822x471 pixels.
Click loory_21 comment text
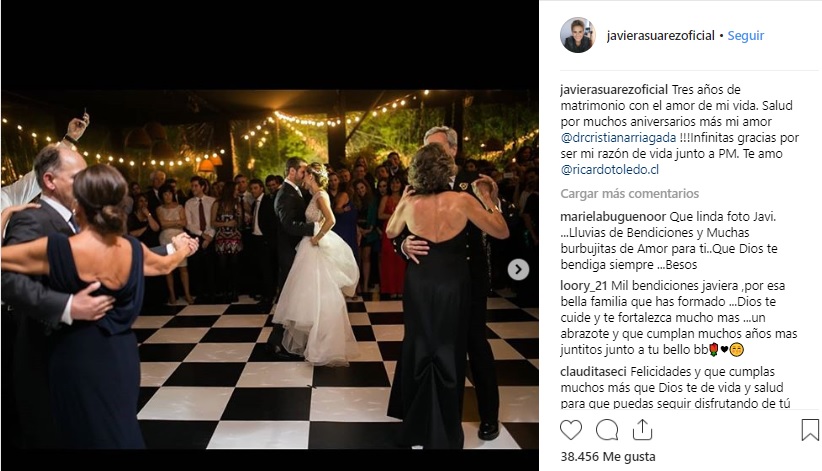point(679,318)
